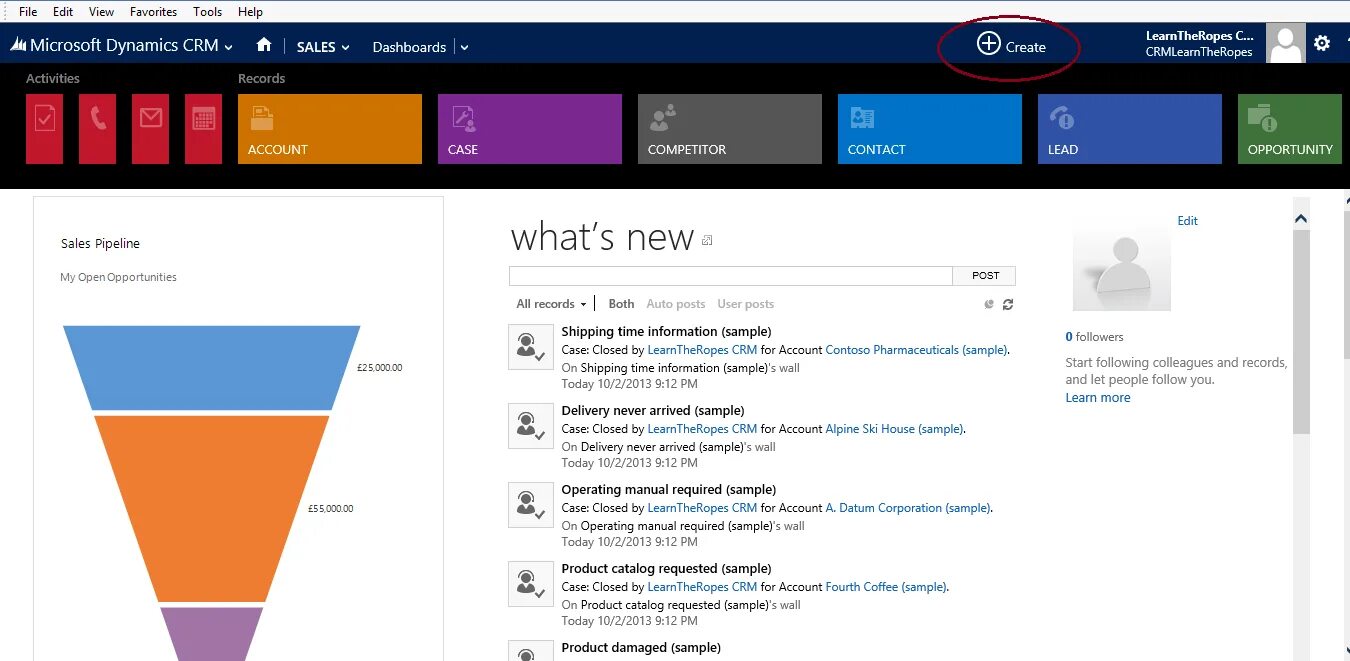Click Product damaged (sample) title
Viewport: 1350px width, 661px height.
641,647
